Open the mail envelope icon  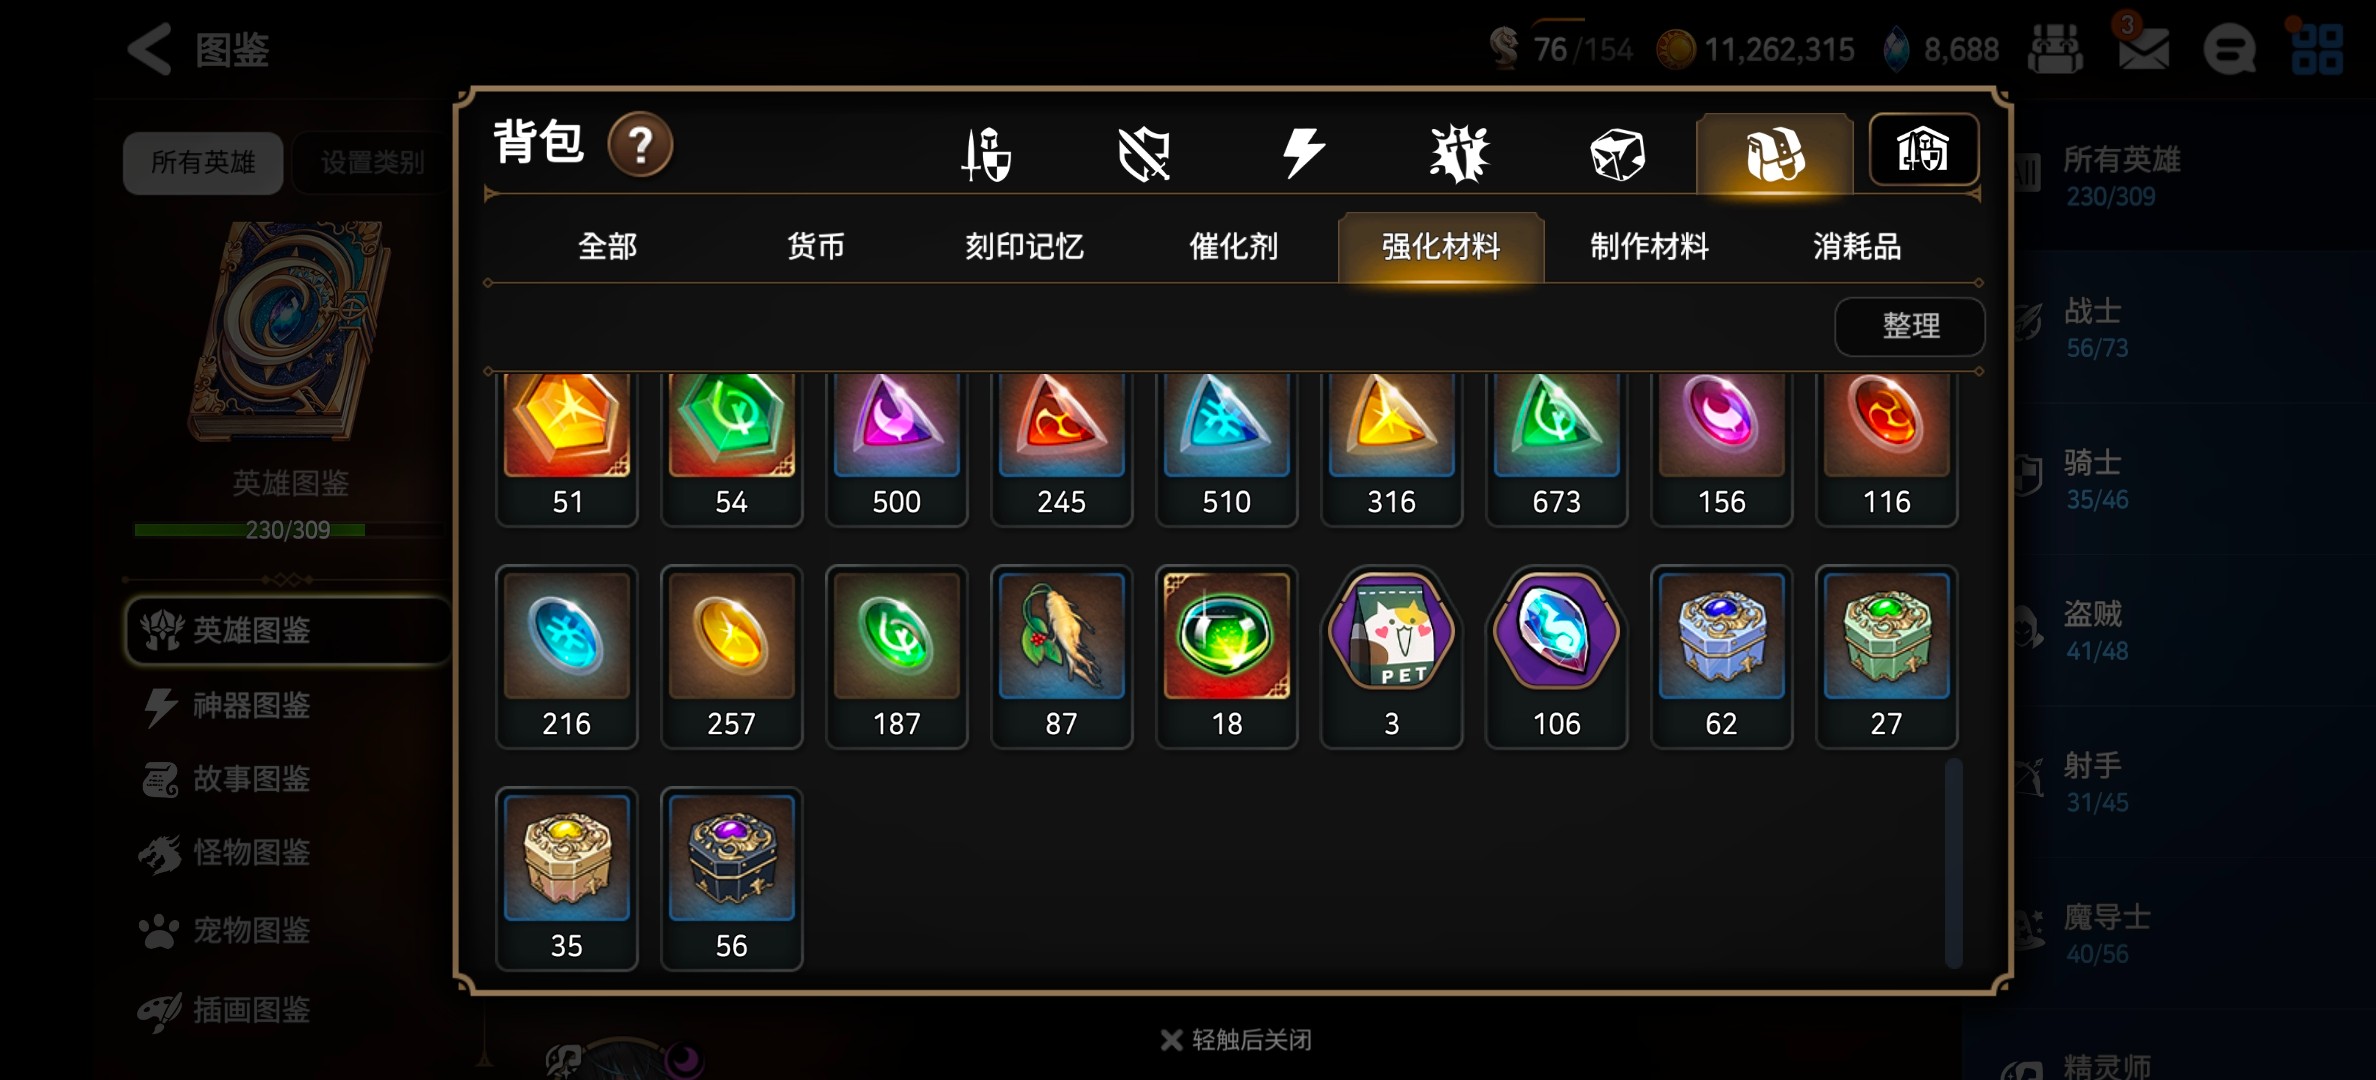click(2143, 48)
